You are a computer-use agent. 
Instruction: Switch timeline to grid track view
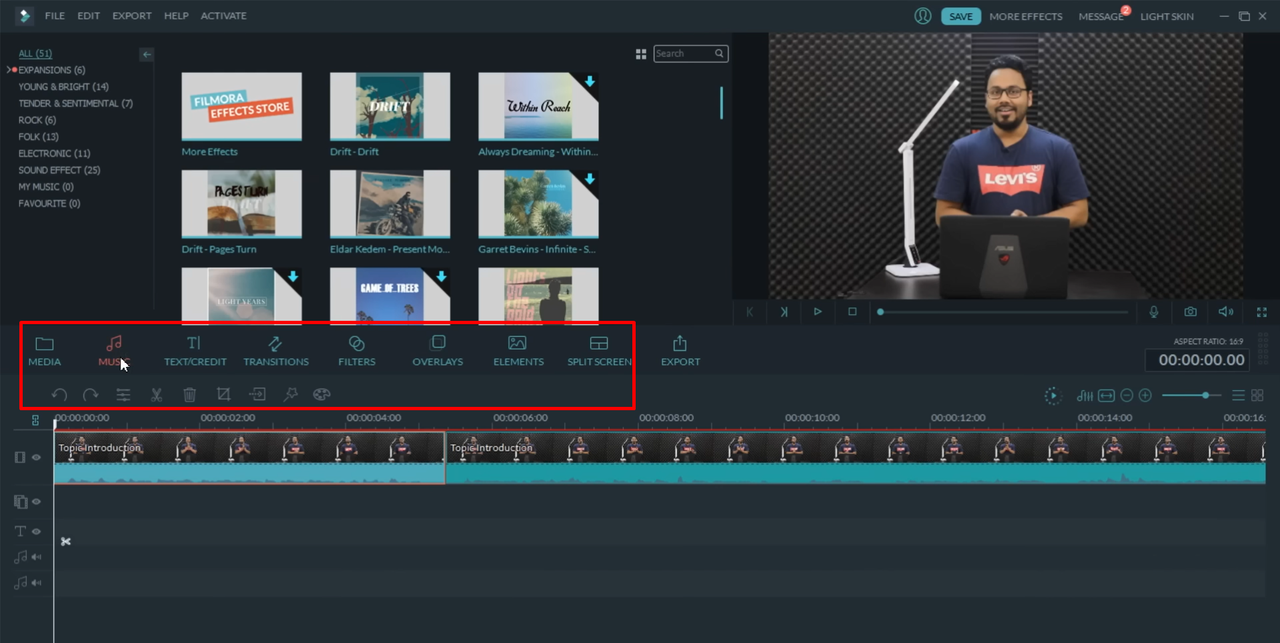(1258, 396)
